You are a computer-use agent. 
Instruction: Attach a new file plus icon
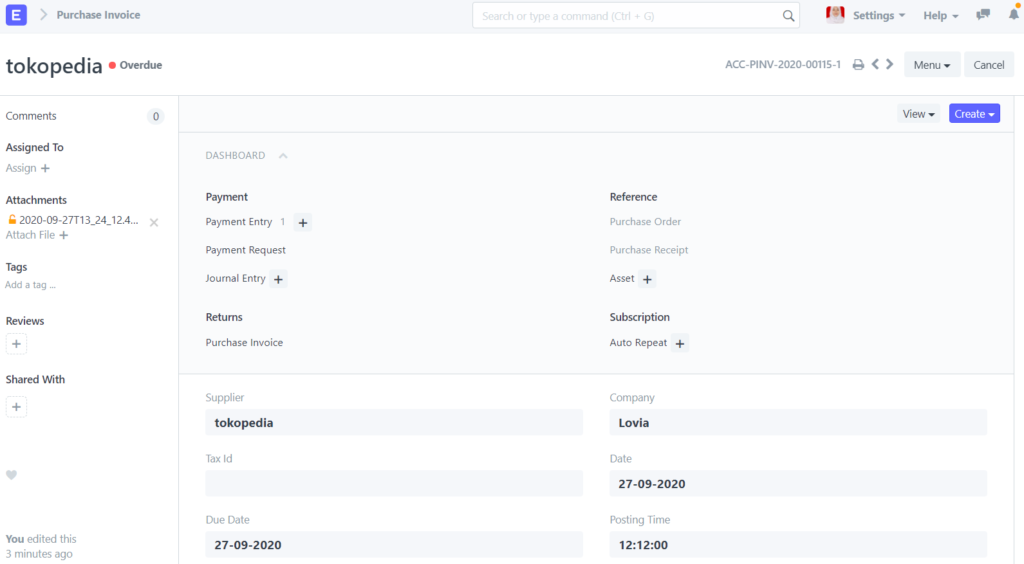pyautogui.click(x=63, y=235)
